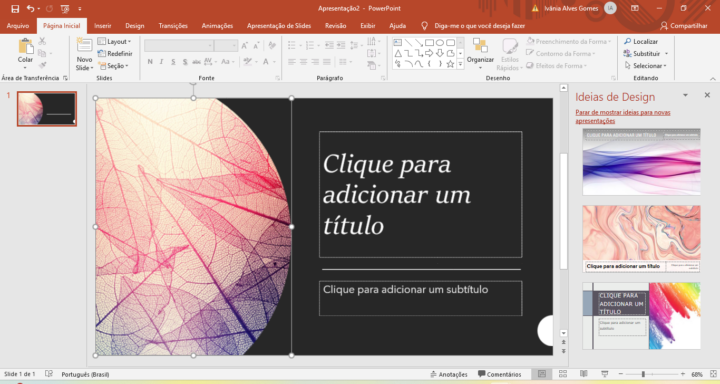Screen dimensions: 720x384
Task: Open the Seção dropdown menu
Action: click(113, 66)
